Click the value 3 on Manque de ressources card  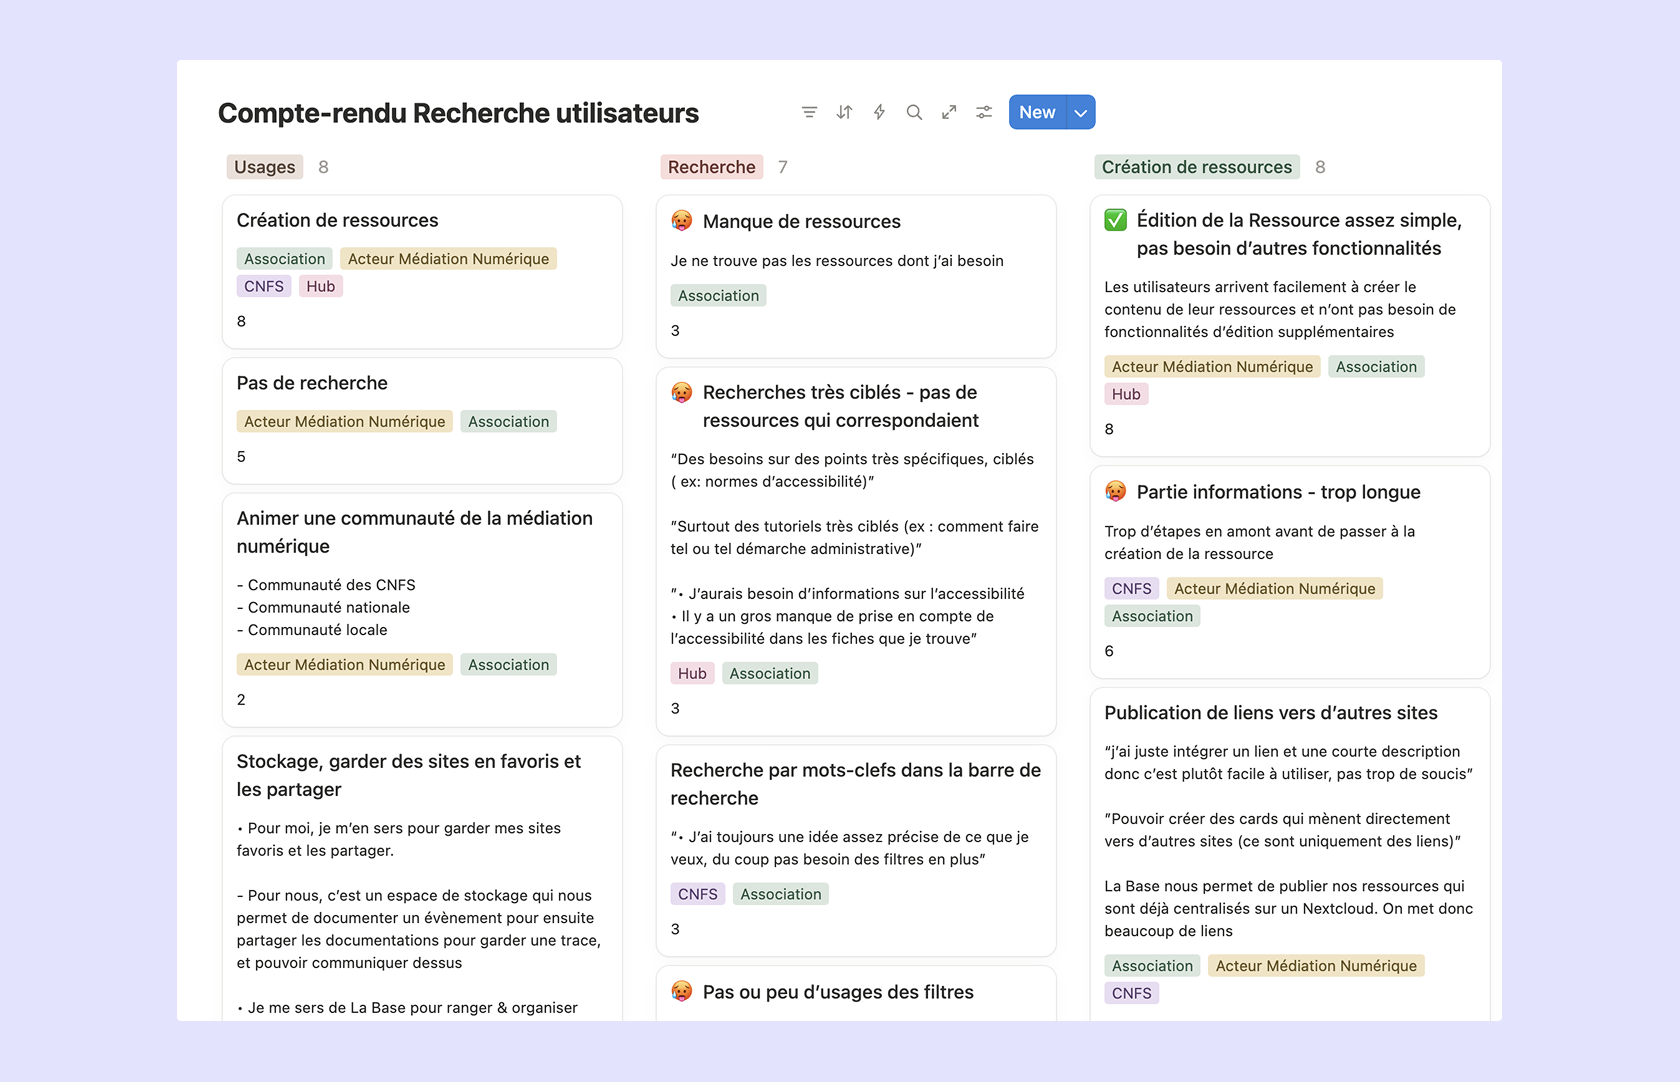click(675, 331)
